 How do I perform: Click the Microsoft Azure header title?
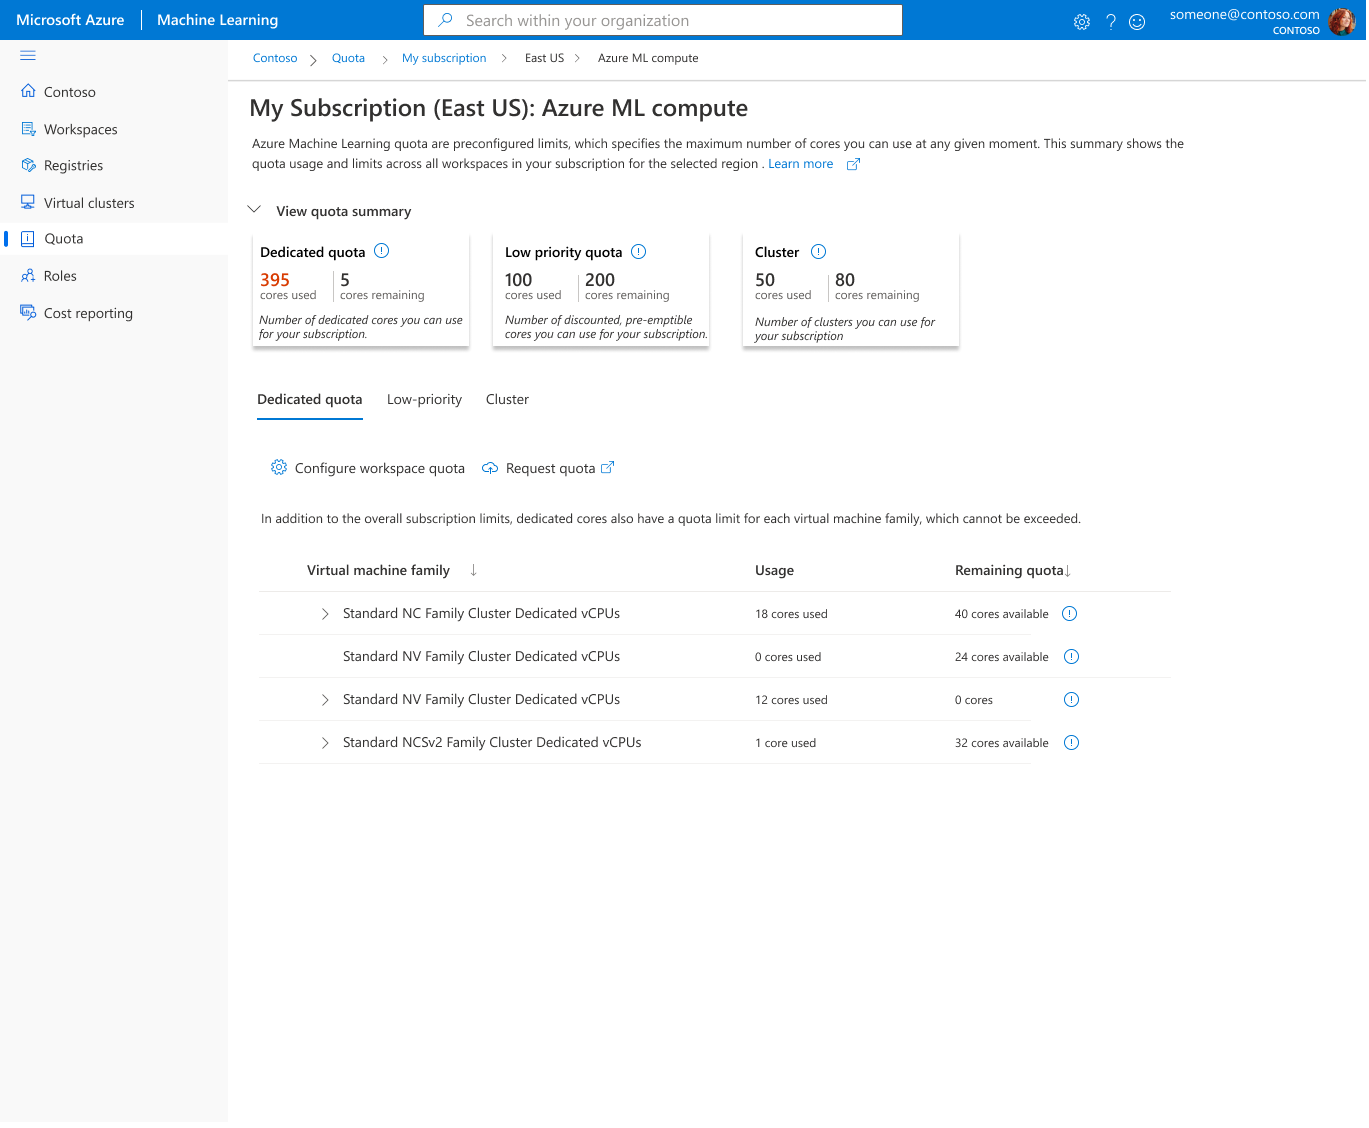tap(70, 20)
